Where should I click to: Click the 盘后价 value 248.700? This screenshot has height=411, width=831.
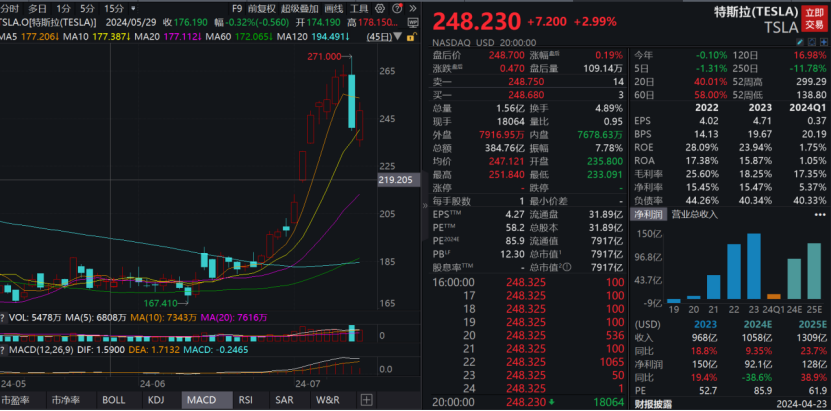[x=507, y=55]
